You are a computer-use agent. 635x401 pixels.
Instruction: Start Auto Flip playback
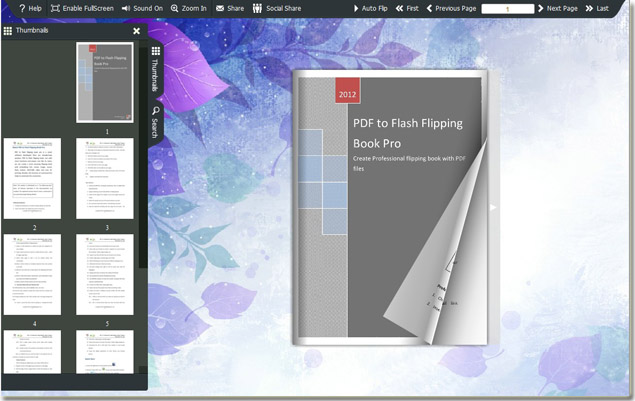pos(371,8)
